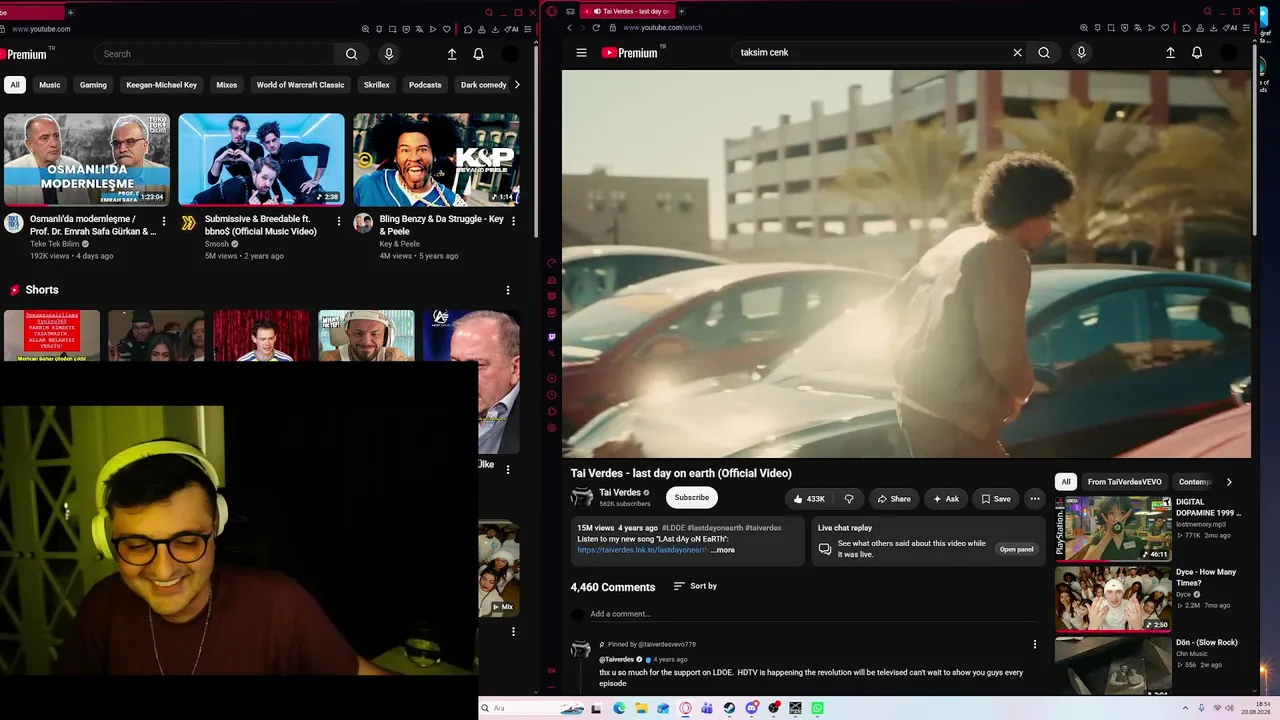
Task: Select the Music chip in the left window
Action: click(x=50, y=85)
